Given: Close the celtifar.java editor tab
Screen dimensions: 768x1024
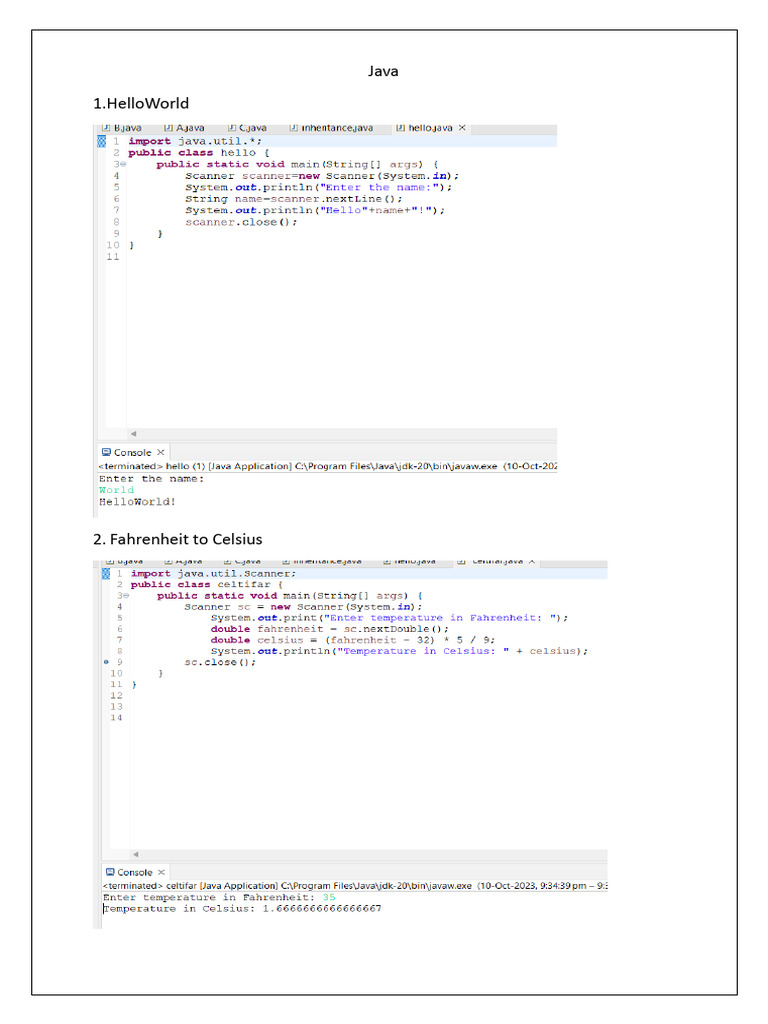Looking at the screenshot, I should point(531,562).
